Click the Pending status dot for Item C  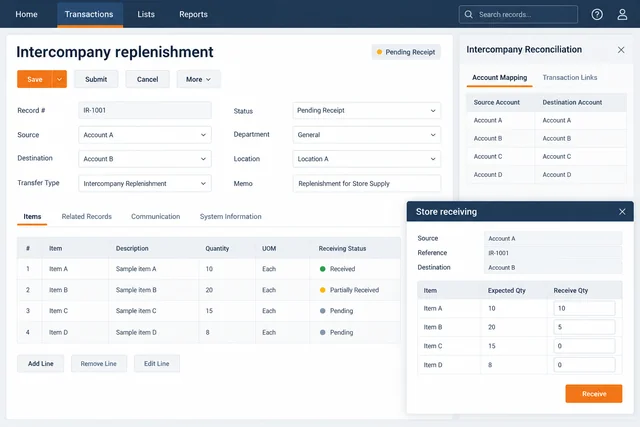point(322,311)
